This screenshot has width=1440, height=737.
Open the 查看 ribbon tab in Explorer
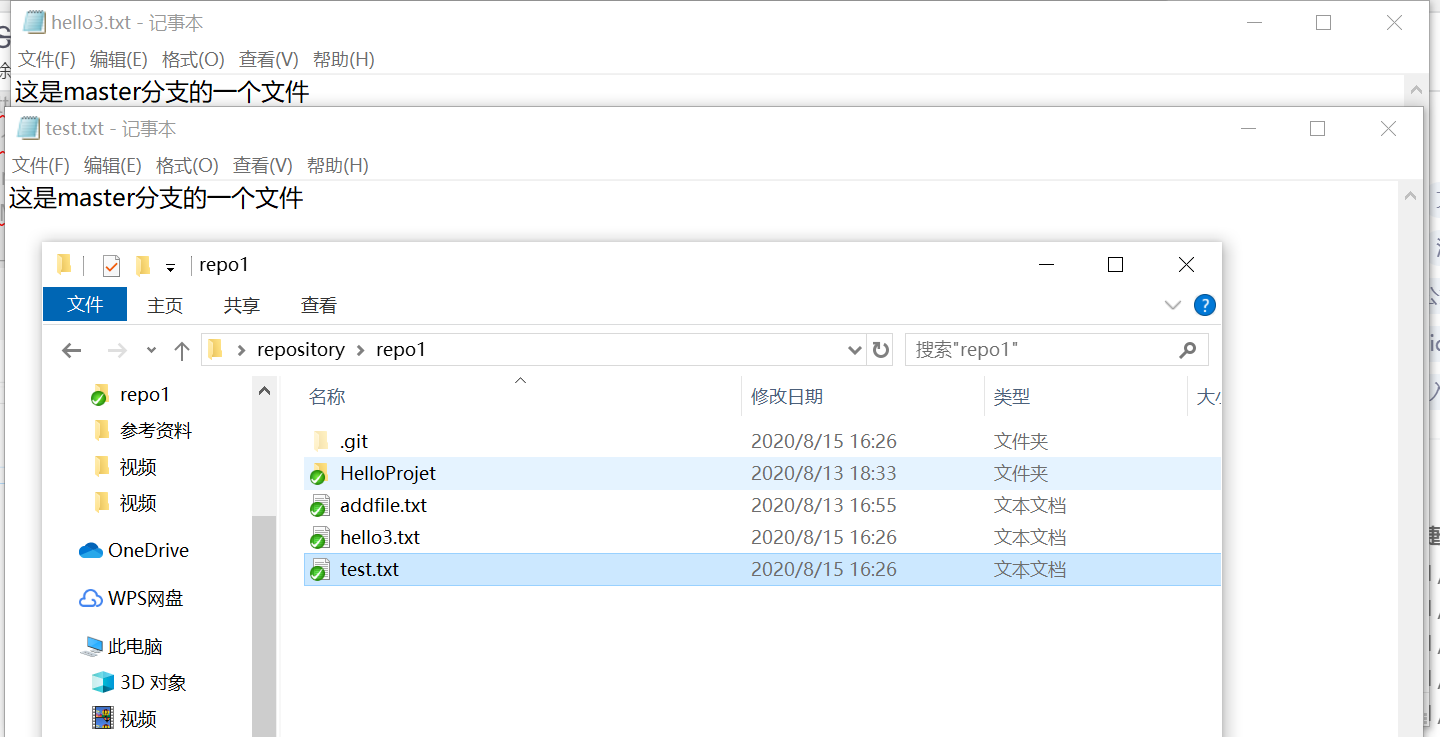click(319, 305)
